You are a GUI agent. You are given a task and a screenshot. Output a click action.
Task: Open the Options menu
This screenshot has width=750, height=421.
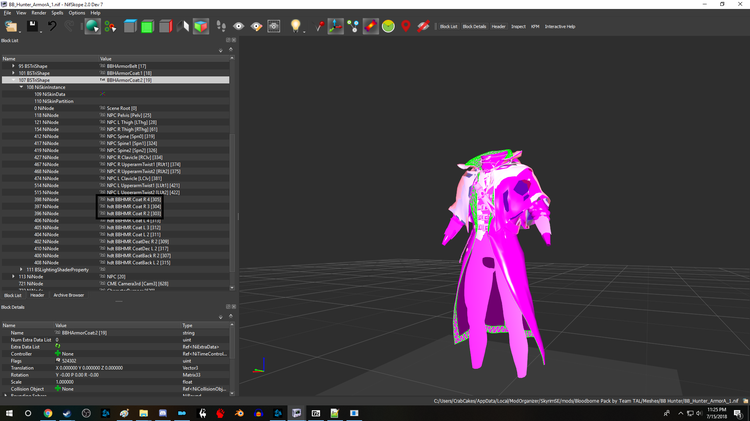[77, 13]
